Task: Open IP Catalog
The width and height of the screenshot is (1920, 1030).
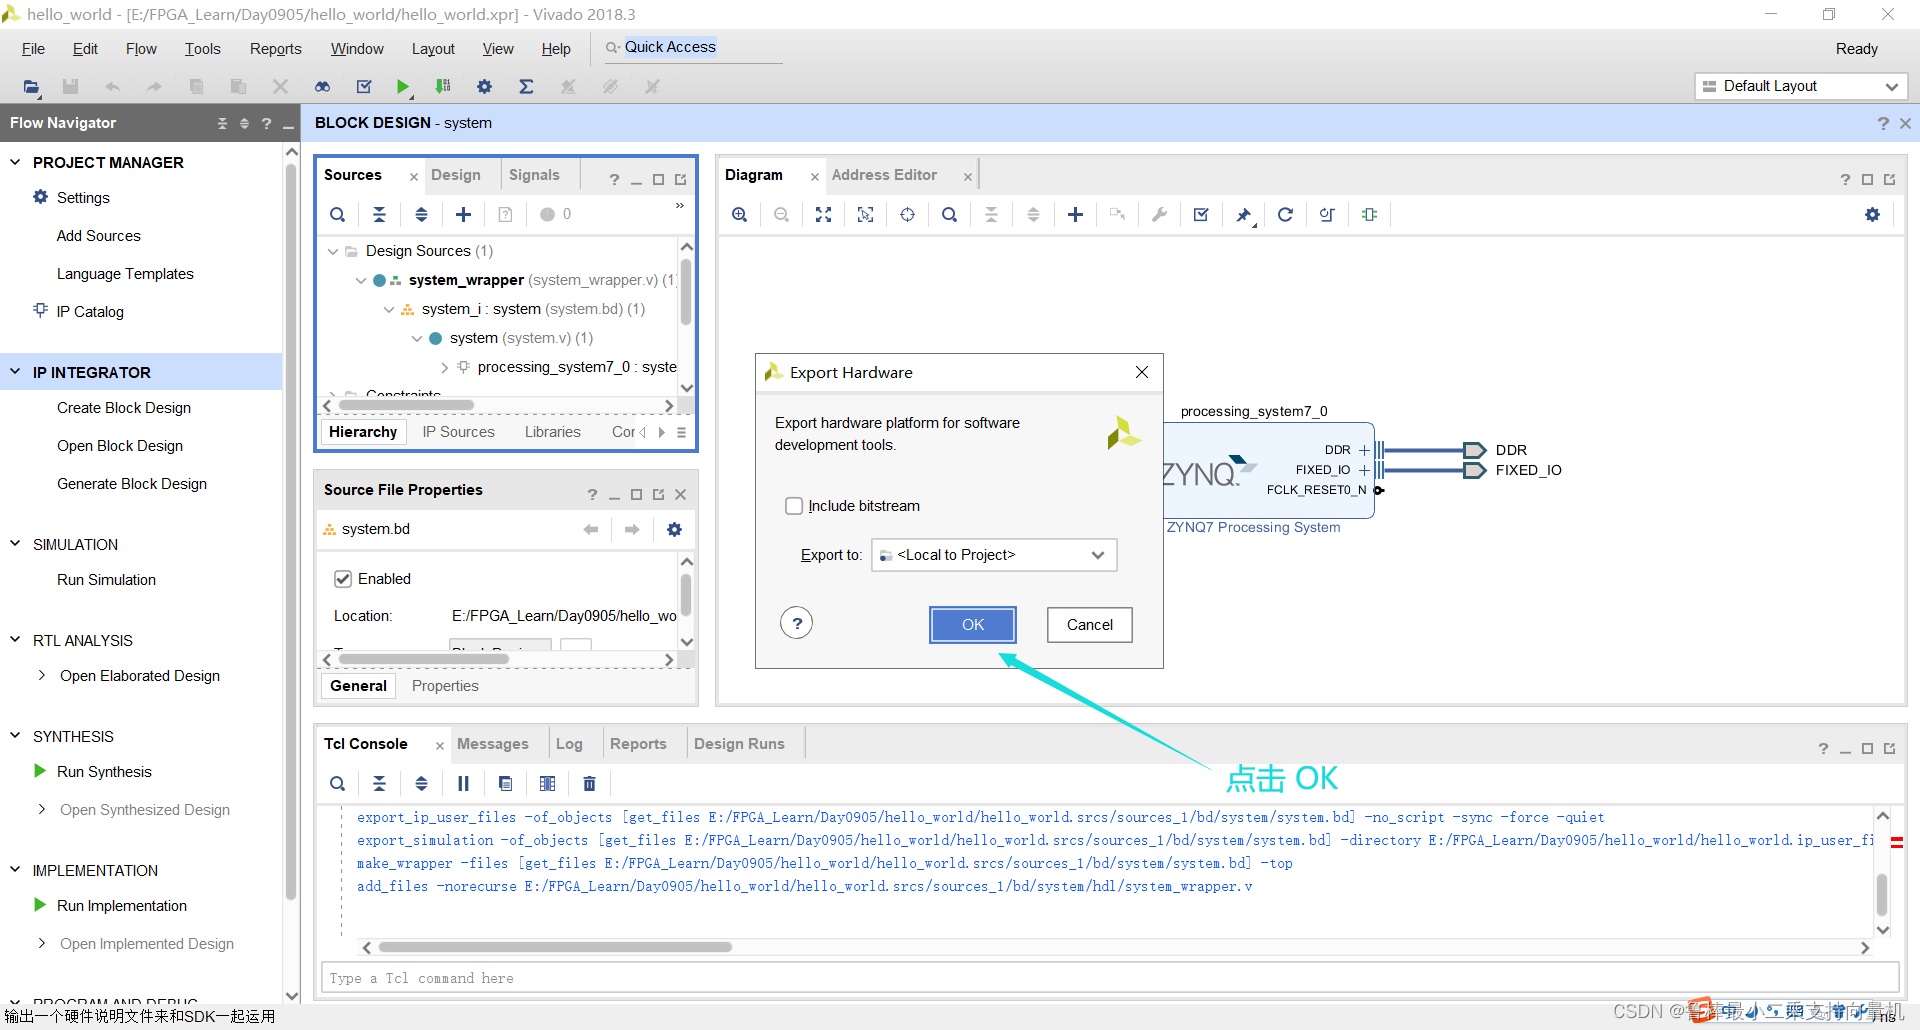Action: 90,312
